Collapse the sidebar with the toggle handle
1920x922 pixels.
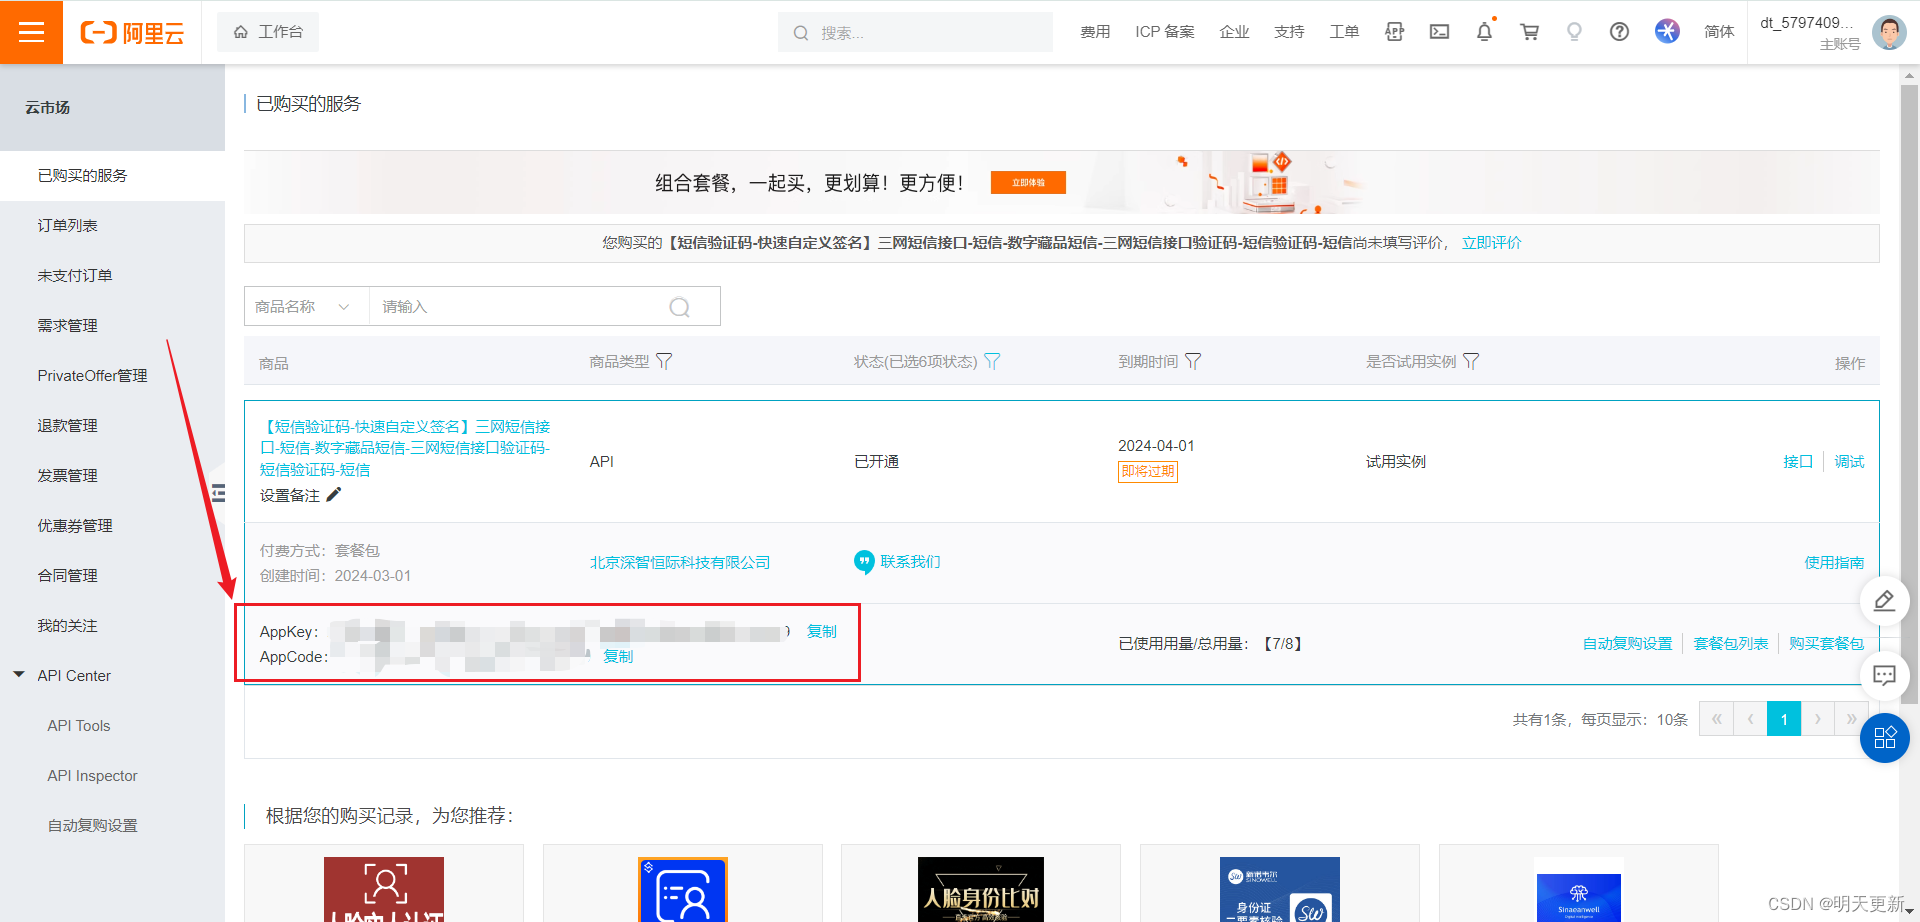point(219,493)
